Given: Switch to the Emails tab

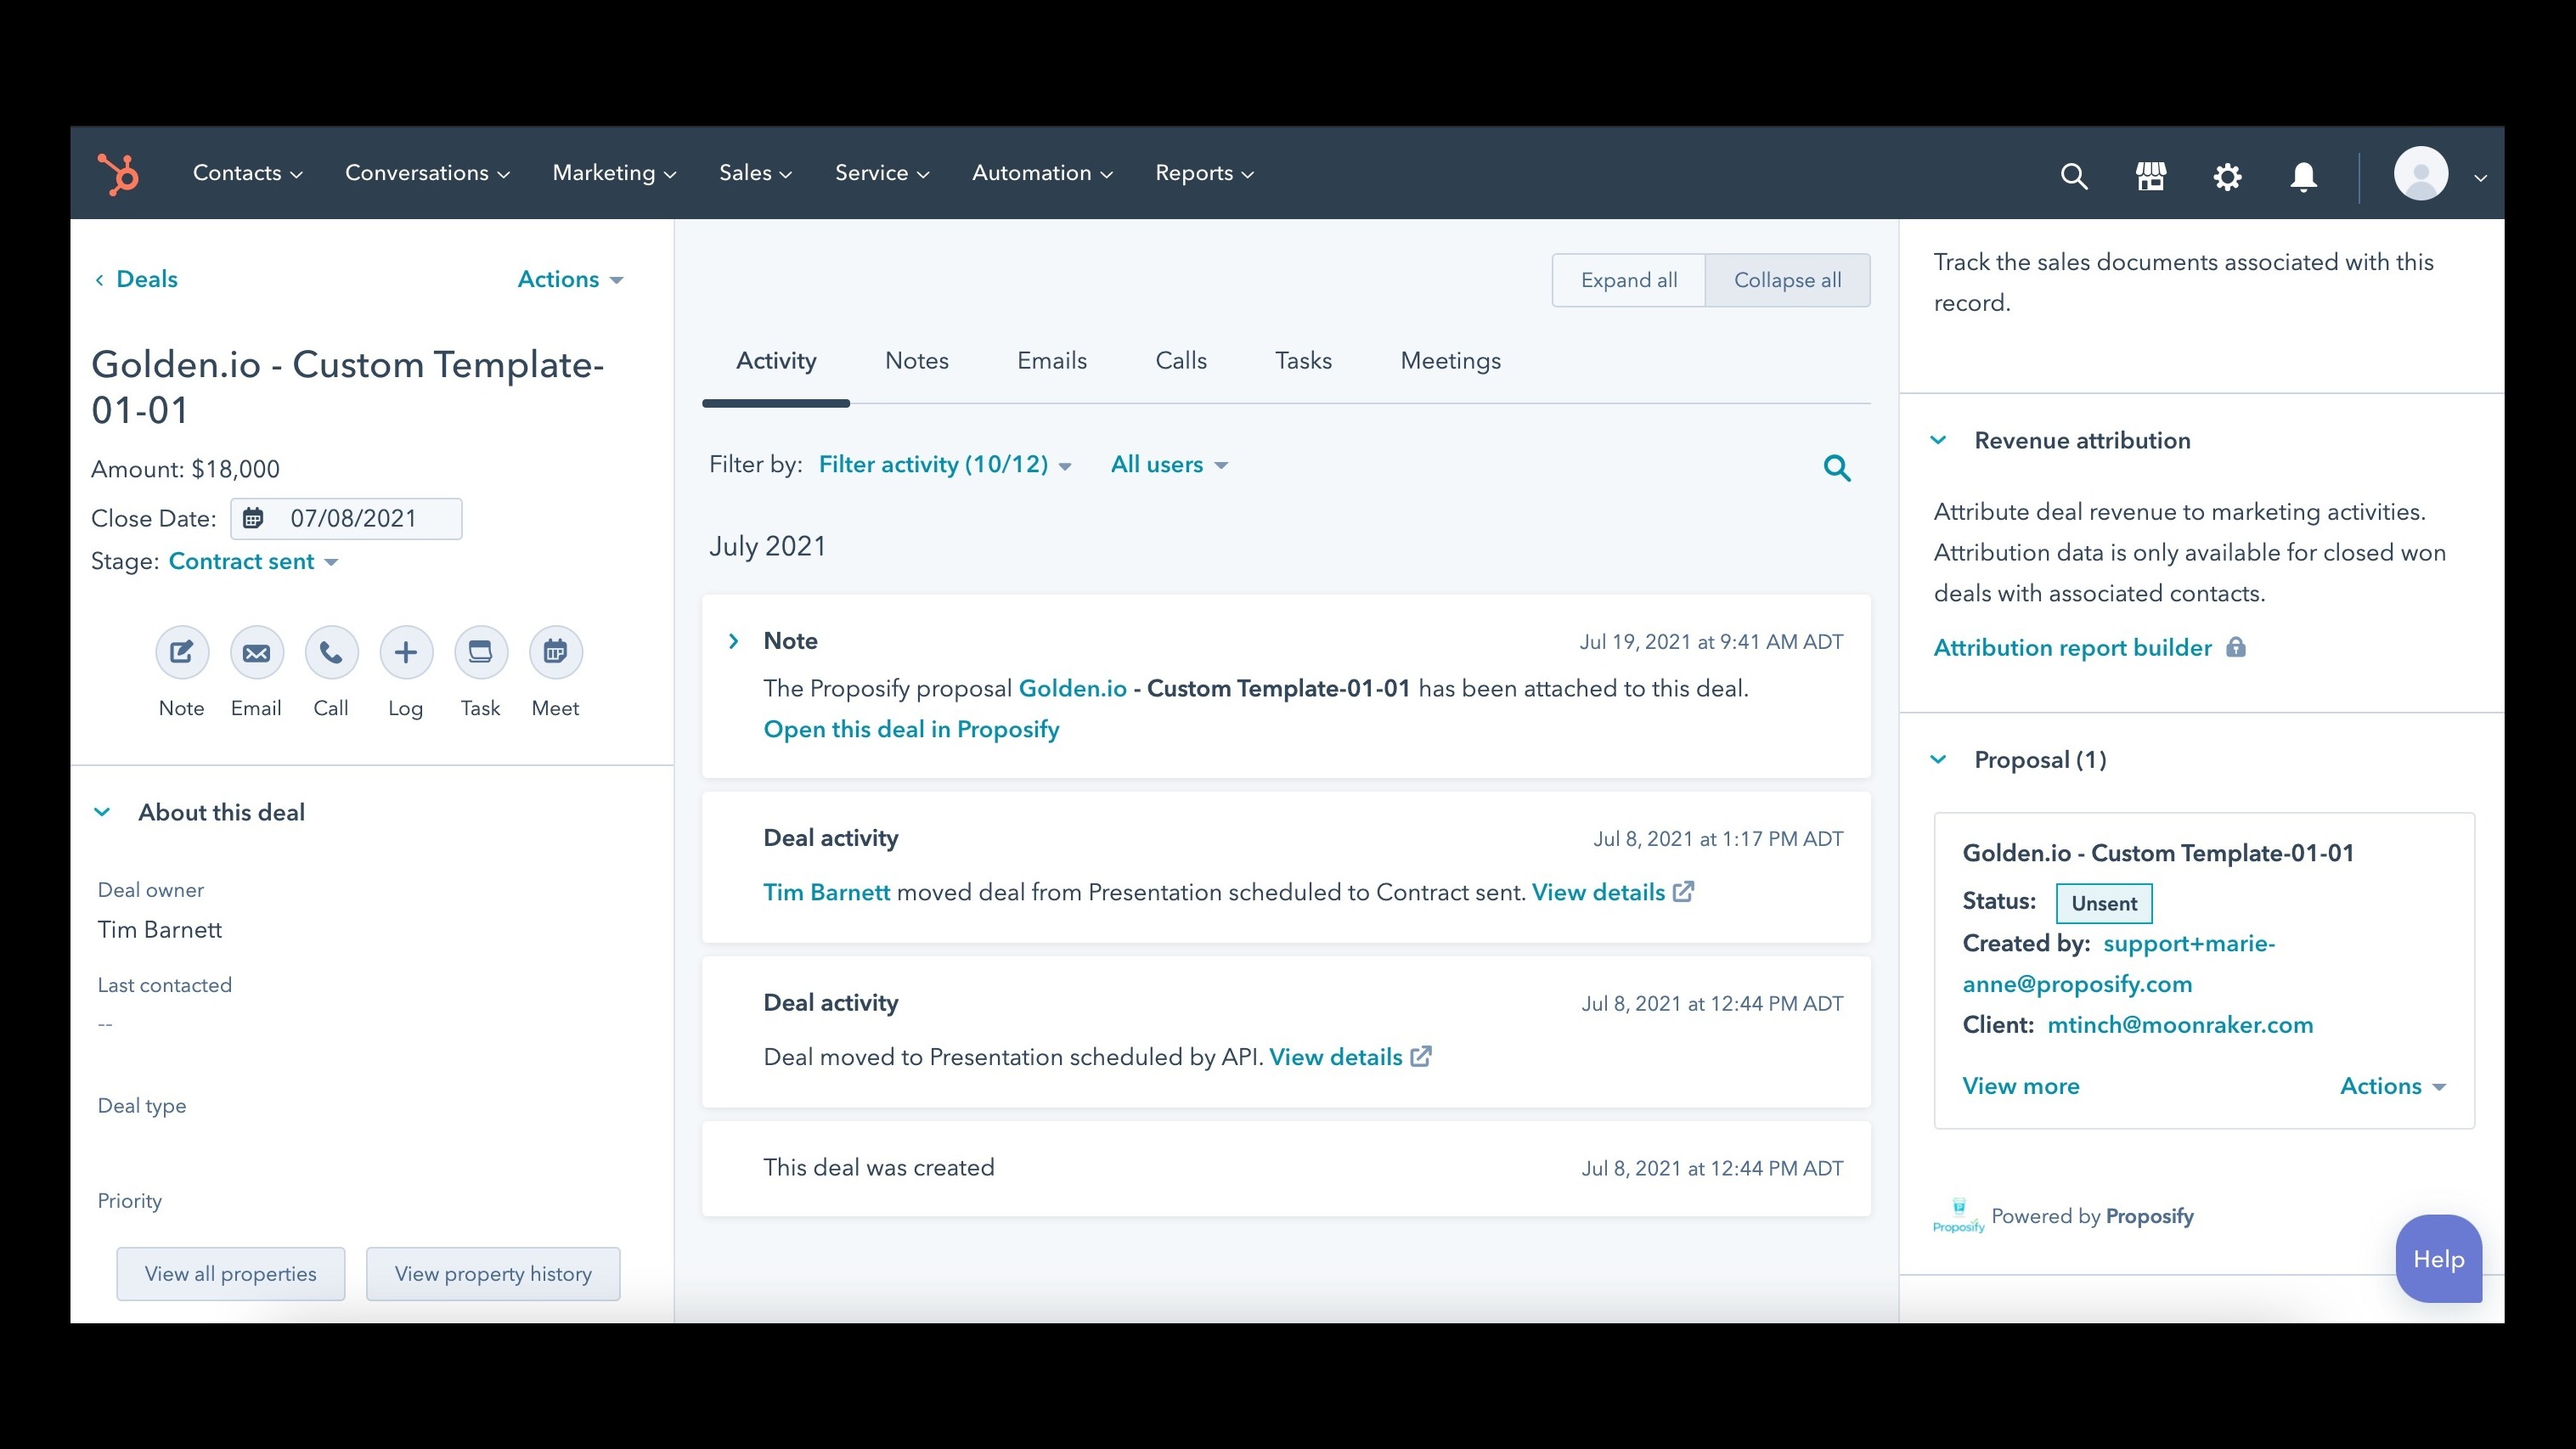Looking at the screenshot, I should [x=1051, y=361].
